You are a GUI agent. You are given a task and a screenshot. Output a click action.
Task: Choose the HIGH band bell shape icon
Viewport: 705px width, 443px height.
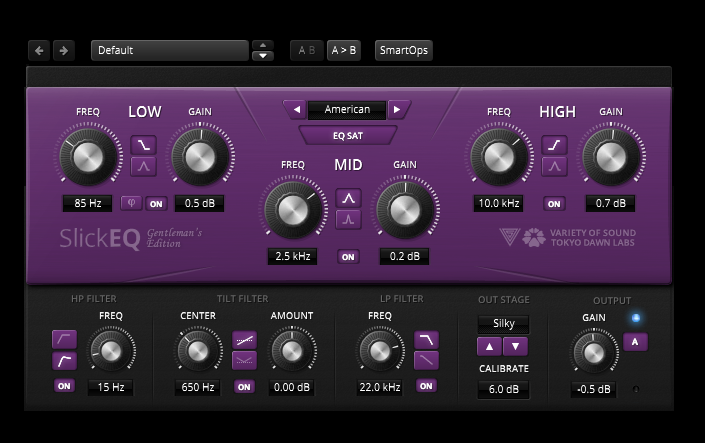(x=554, y=166)
